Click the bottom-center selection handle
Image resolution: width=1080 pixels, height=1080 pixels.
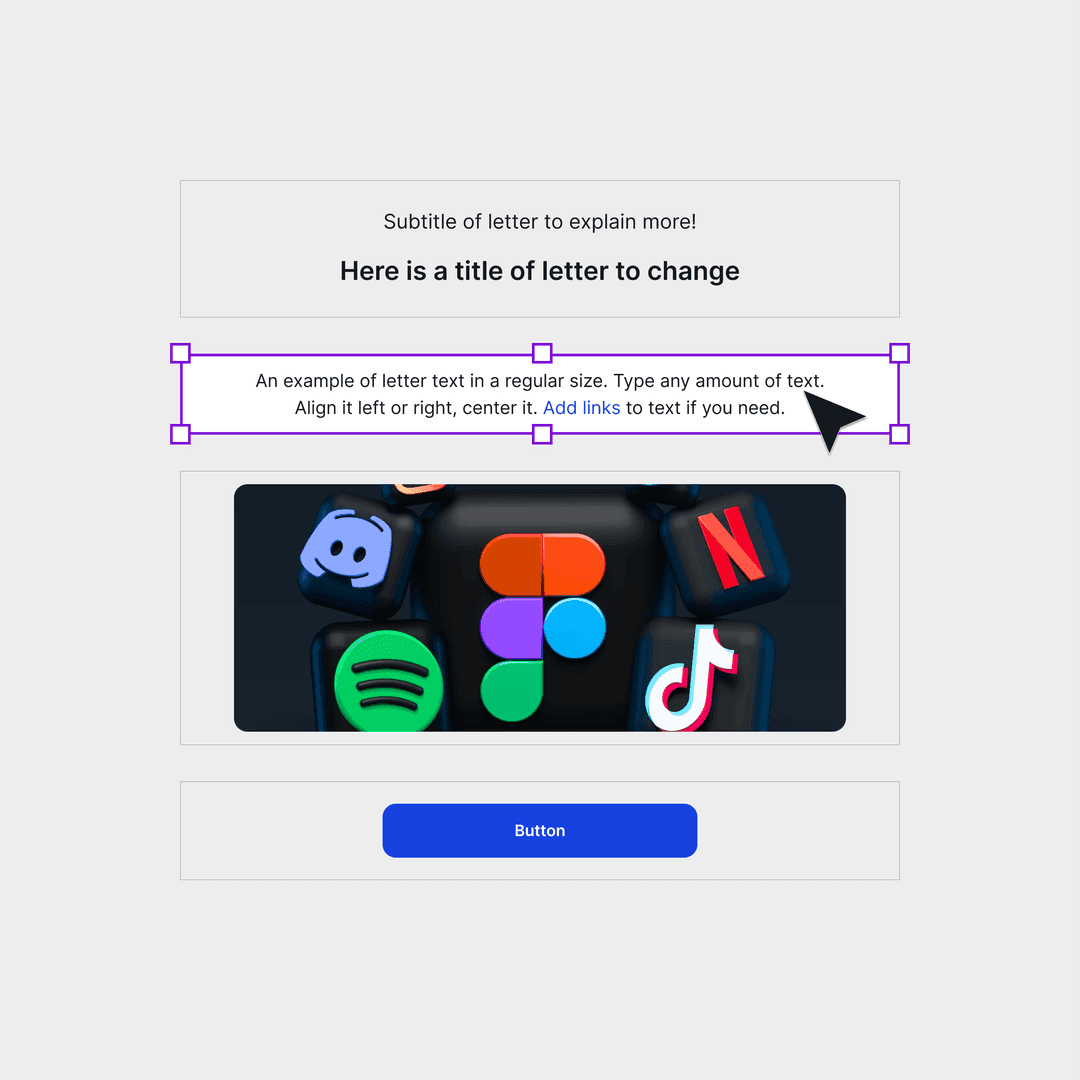[x=542, y=434]
